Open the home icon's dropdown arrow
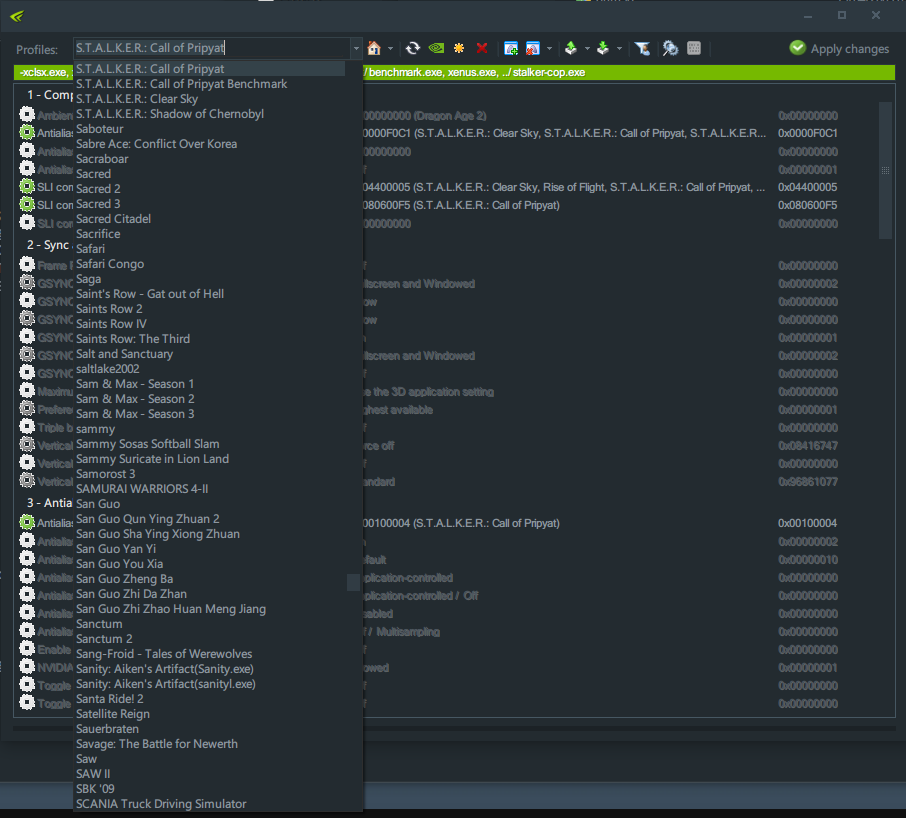906x818 pixels. [x=391, y=49]
